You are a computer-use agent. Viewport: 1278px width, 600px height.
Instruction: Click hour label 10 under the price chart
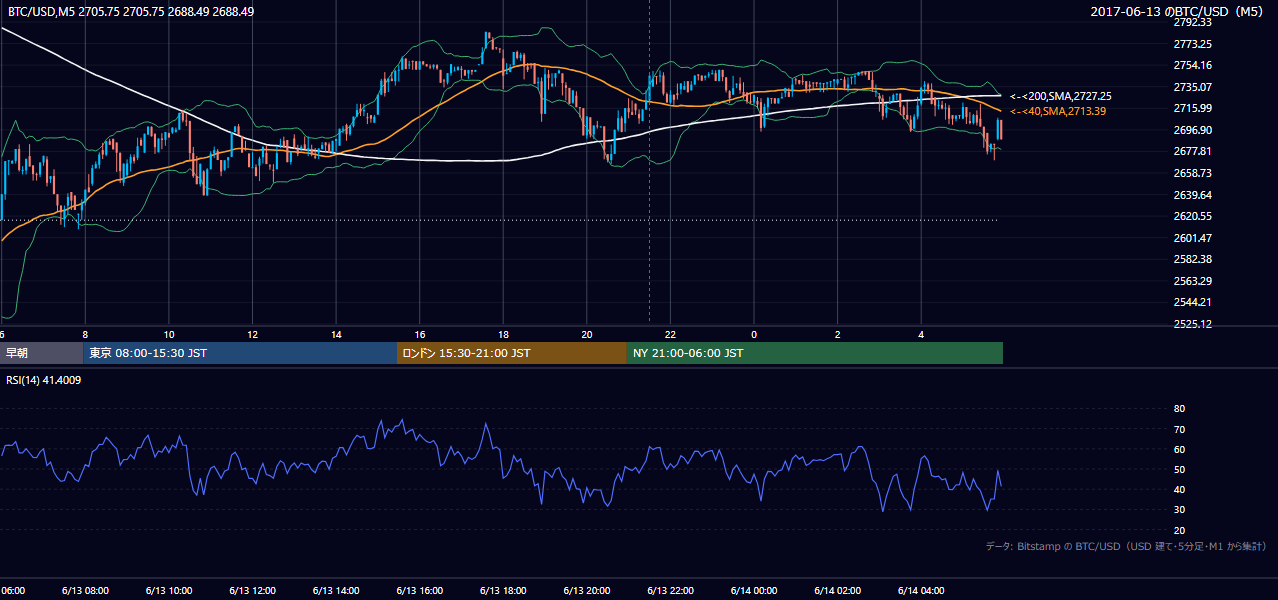click(x=169, y=334)
